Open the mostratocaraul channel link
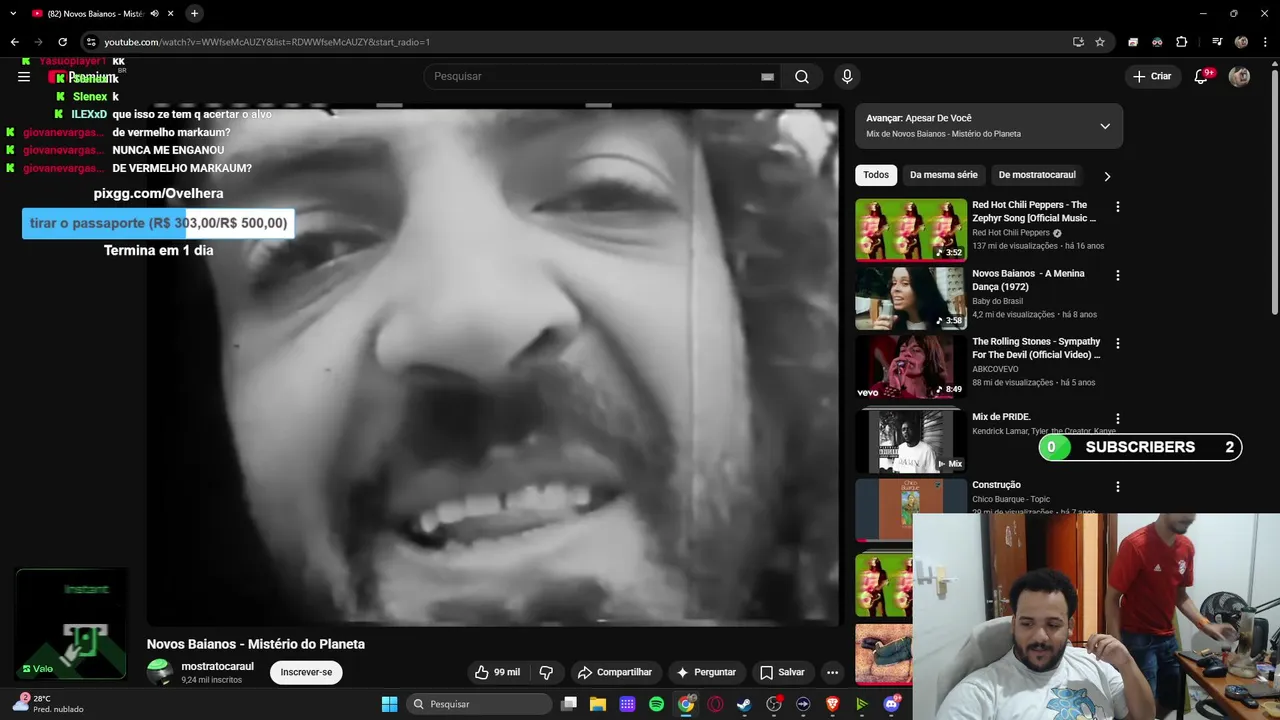 click(217, 666)
